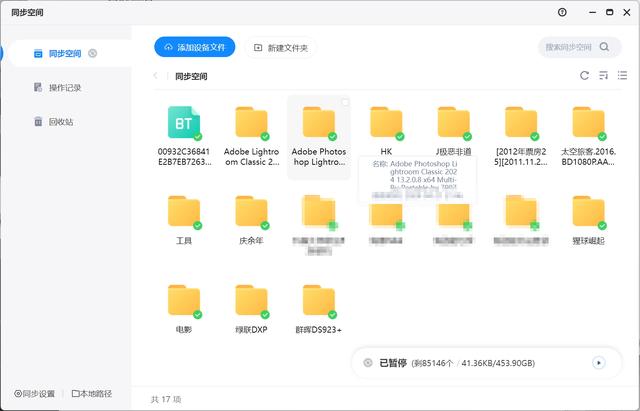Select the Adobe Lightroom Classic folder
The height and width of the screenshot is (411, 640).
tap(251, 136)
